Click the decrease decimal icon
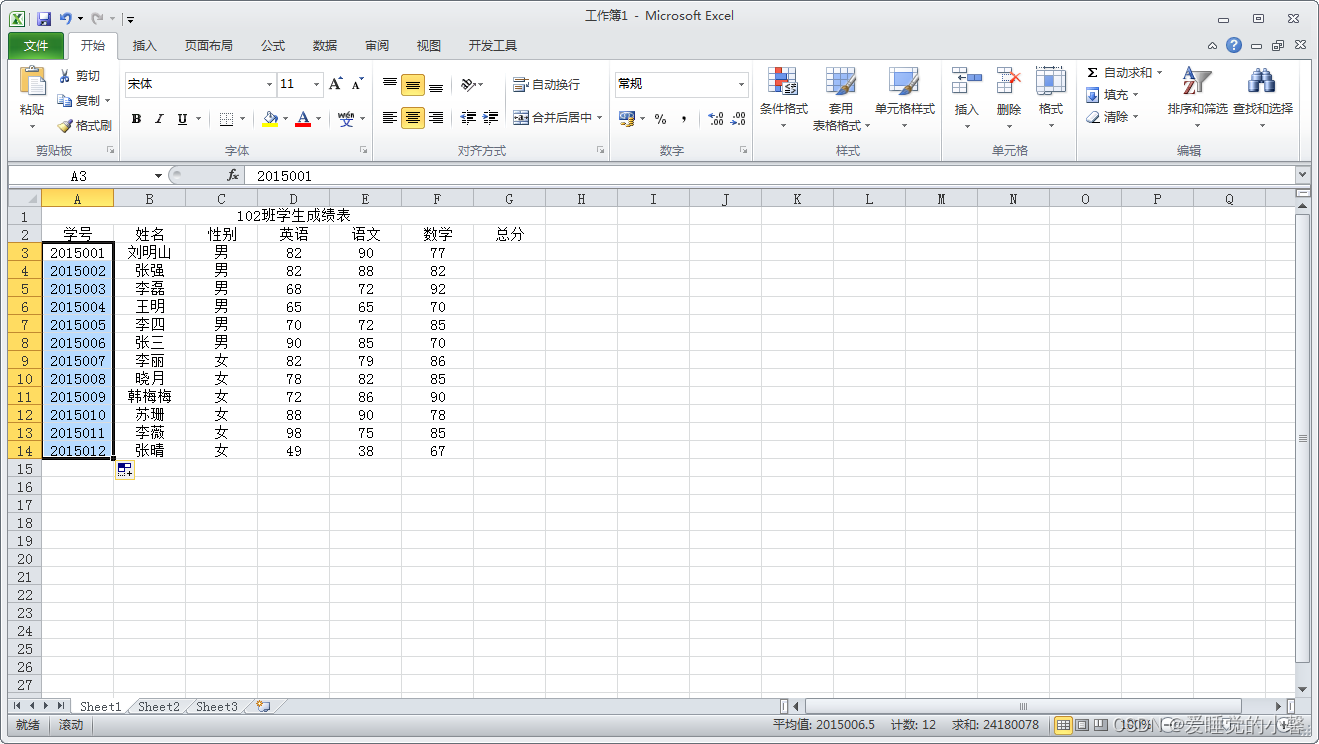Screen dimensions: 1319x744 pos(738,119)
